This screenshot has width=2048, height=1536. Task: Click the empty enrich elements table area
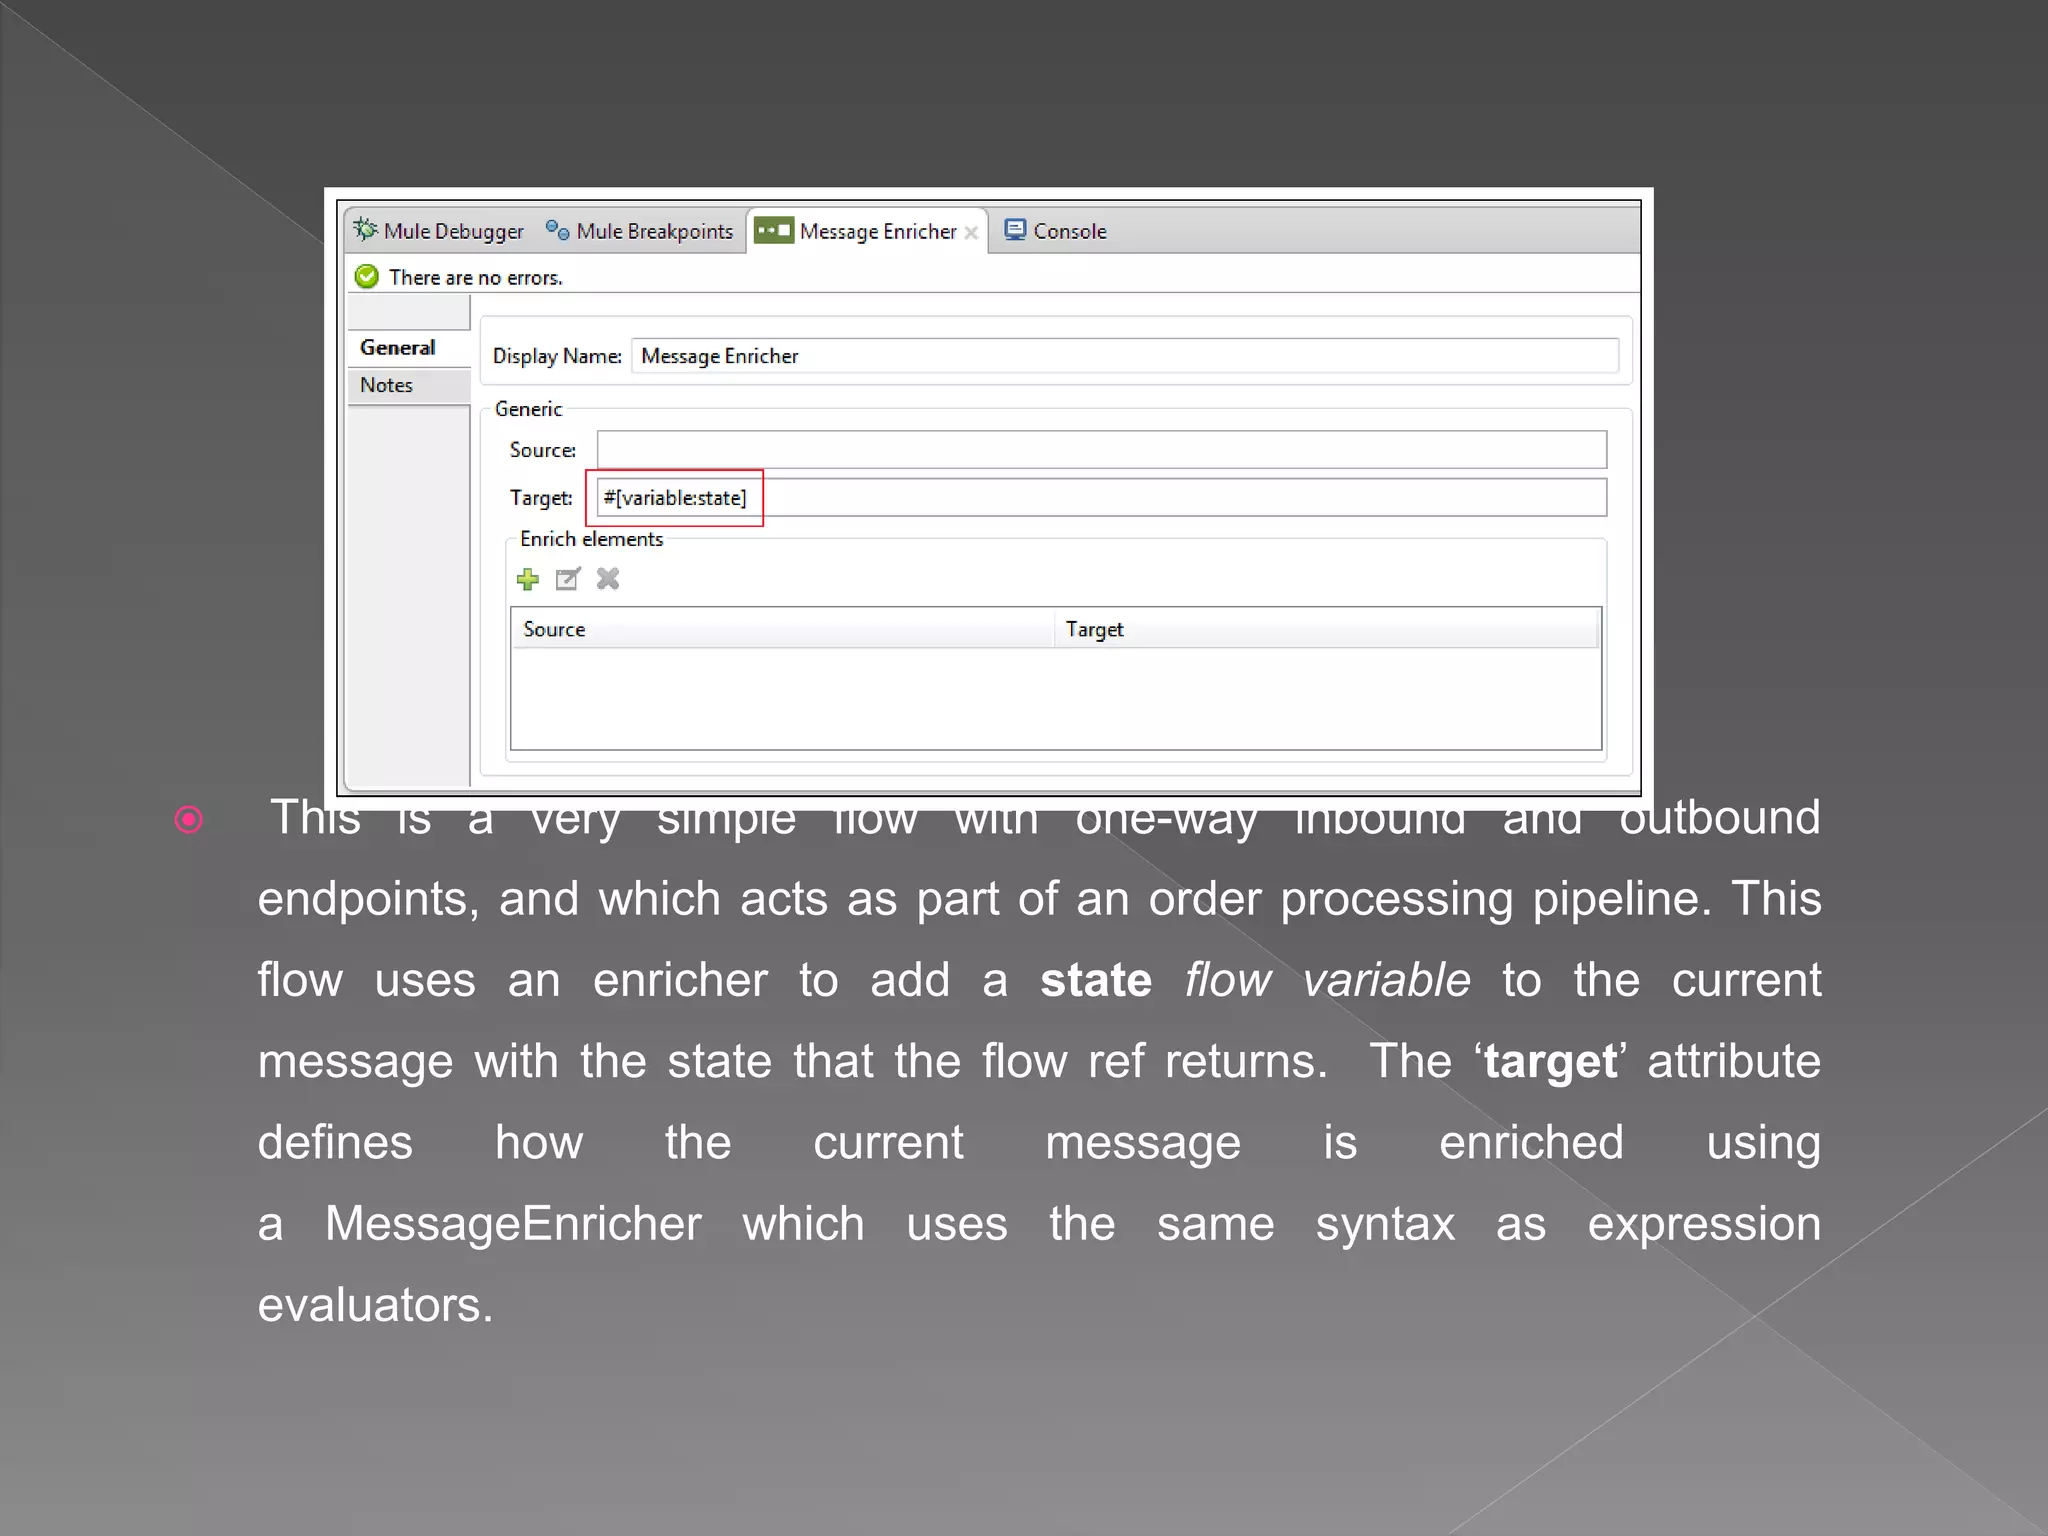(1055, 698)
